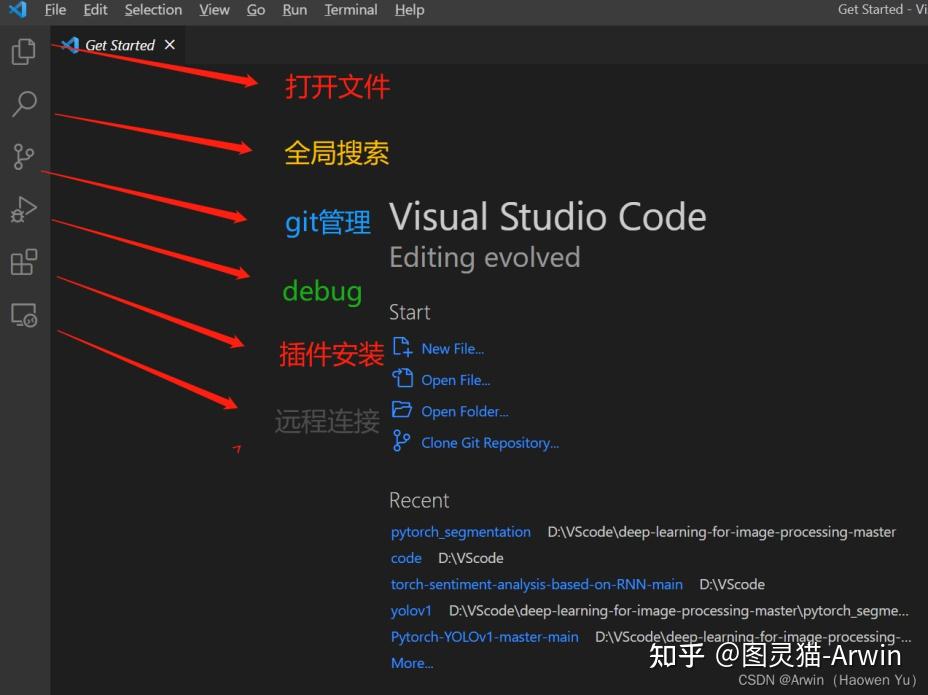Open the yolov1 recent project
The image size is (928, 695).
410,610
